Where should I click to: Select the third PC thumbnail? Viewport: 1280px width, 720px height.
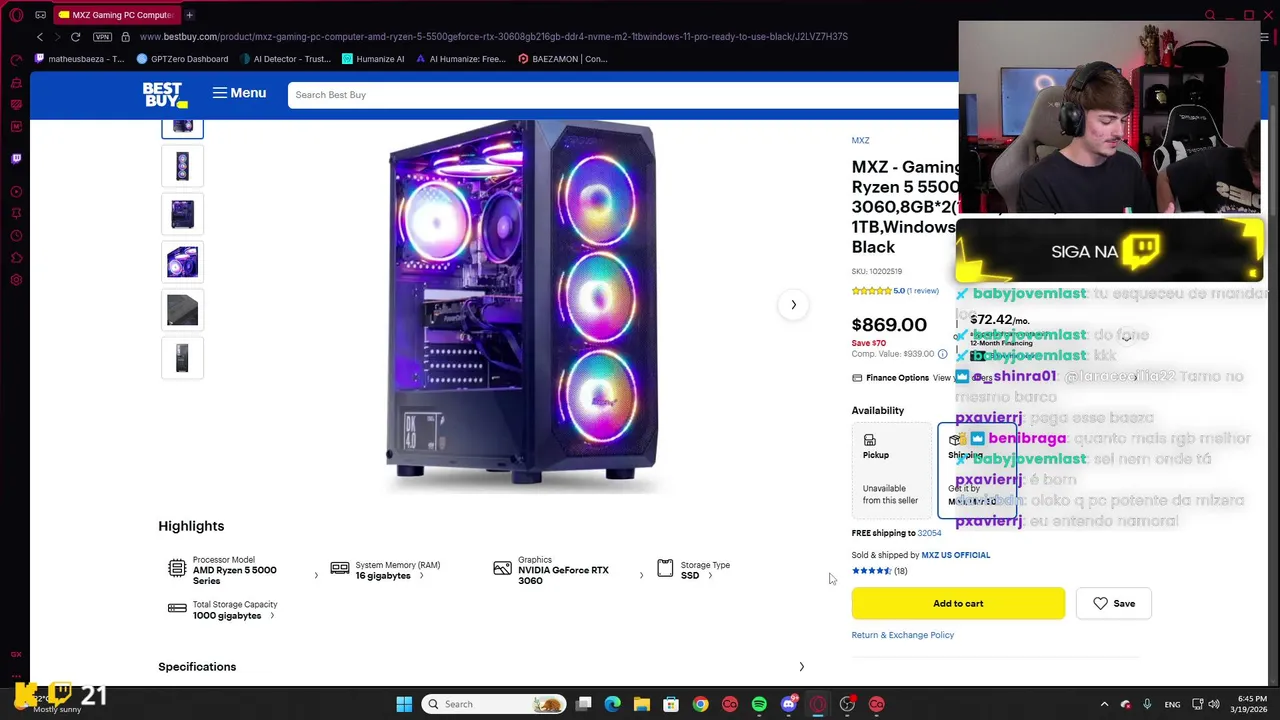[182, 214]
